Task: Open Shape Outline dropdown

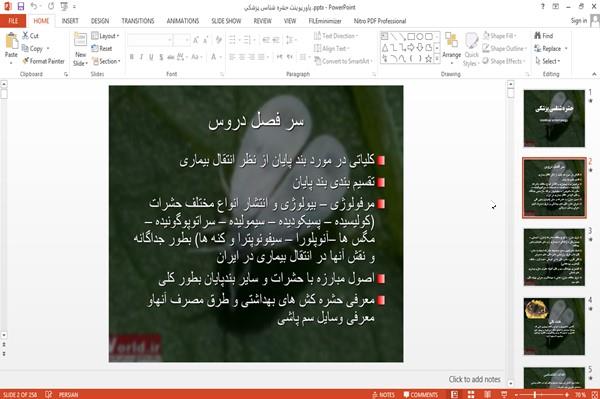Action: [505, 48]
